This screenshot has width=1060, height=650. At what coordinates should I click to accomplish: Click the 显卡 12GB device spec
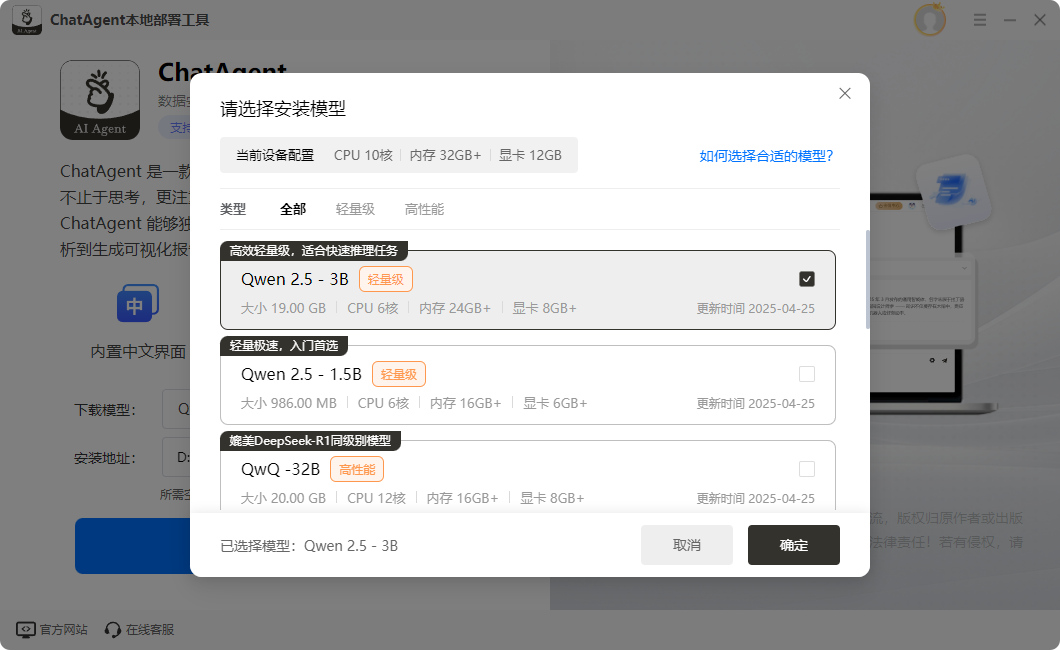530,155
